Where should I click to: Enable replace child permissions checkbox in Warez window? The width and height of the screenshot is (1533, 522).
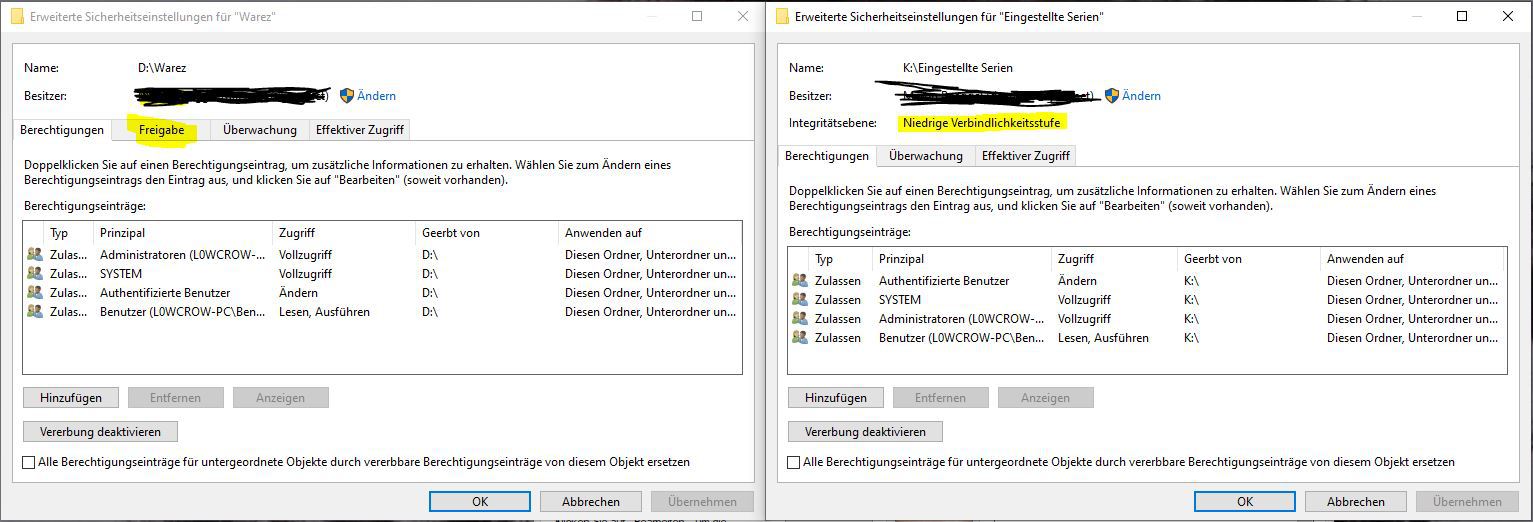29,462
